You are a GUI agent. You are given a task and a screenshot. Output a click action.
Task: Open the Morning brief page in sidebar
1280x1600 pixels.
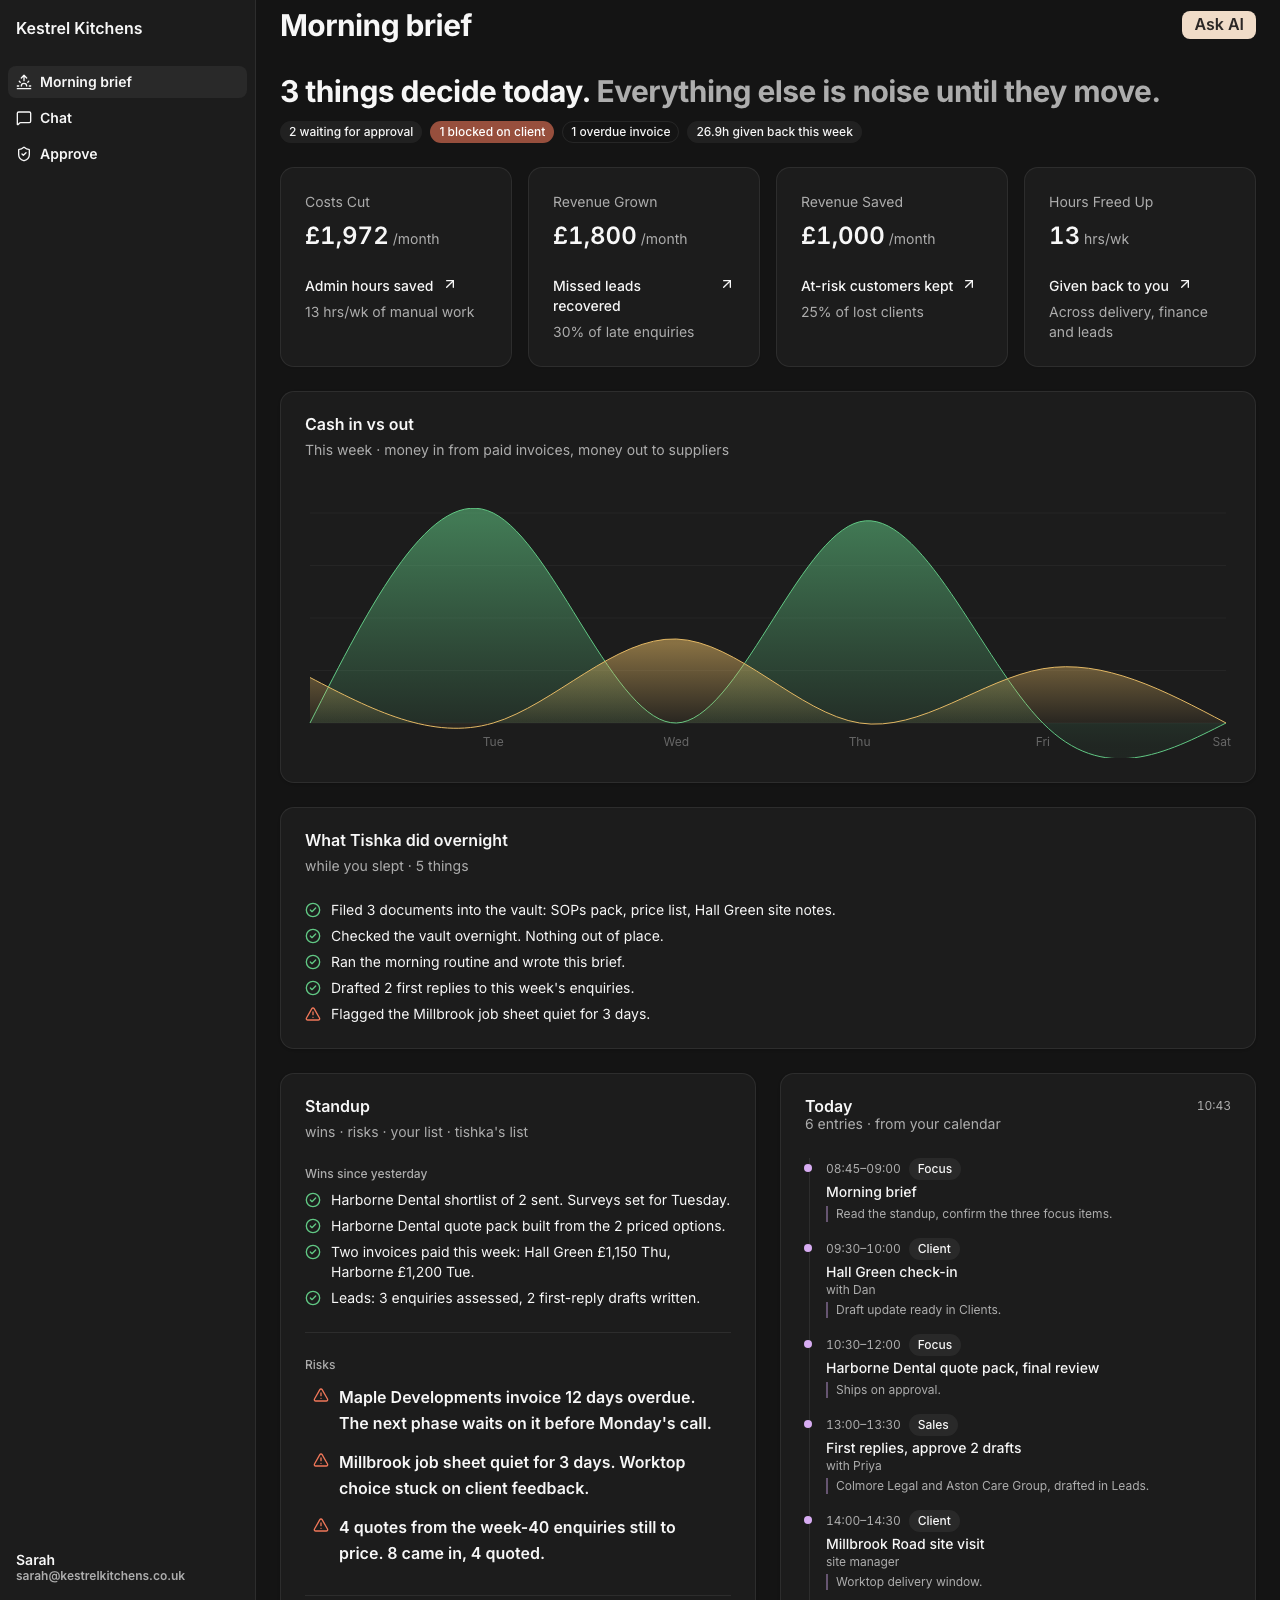tap(127, 82)
